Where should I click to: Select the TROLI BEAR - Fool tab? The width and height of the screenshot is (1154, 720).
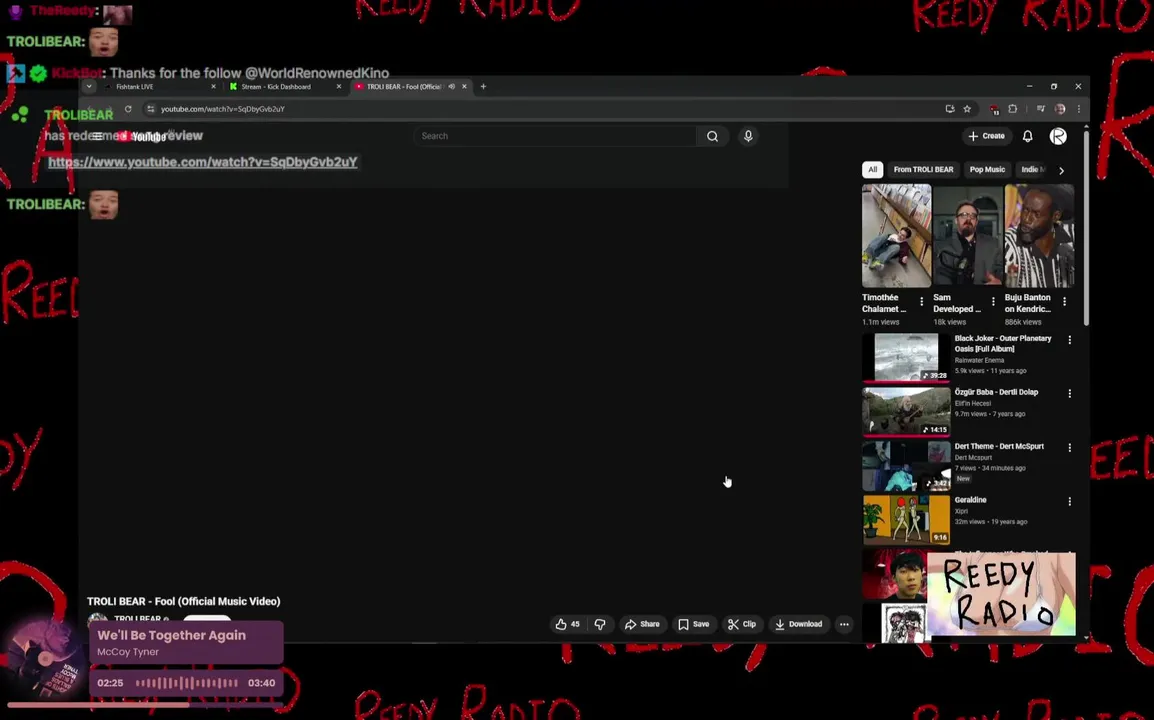(x=403, y=86)
